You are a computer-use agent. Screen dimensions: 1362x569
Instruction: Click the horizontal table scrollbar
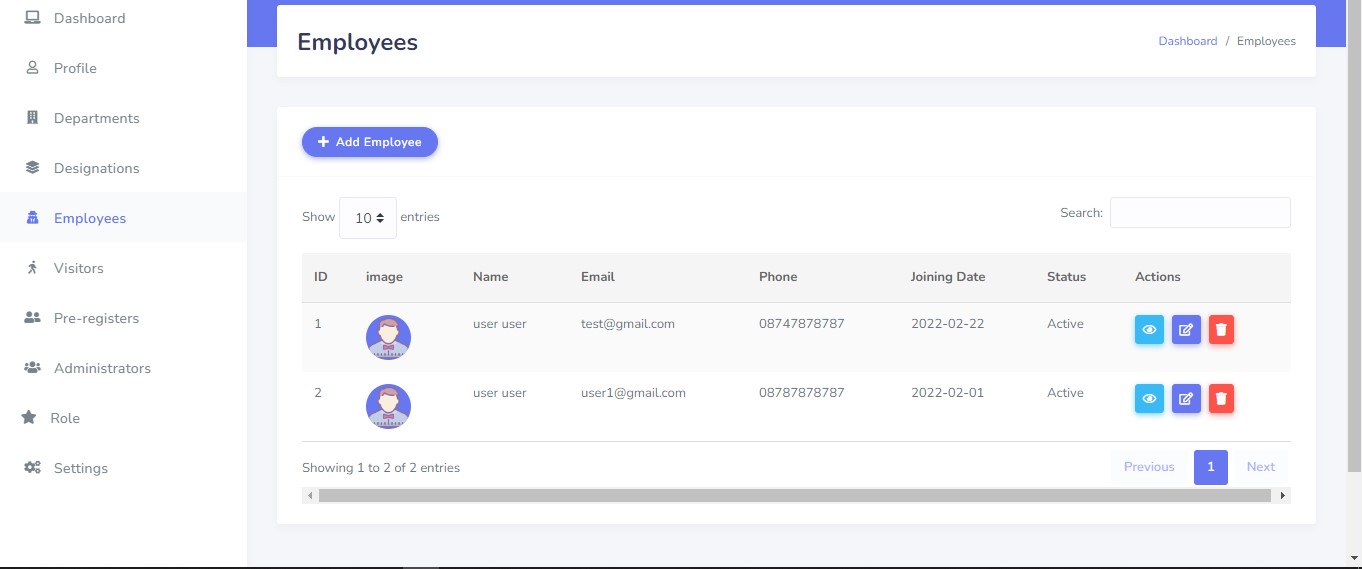(x=795, y=495)
